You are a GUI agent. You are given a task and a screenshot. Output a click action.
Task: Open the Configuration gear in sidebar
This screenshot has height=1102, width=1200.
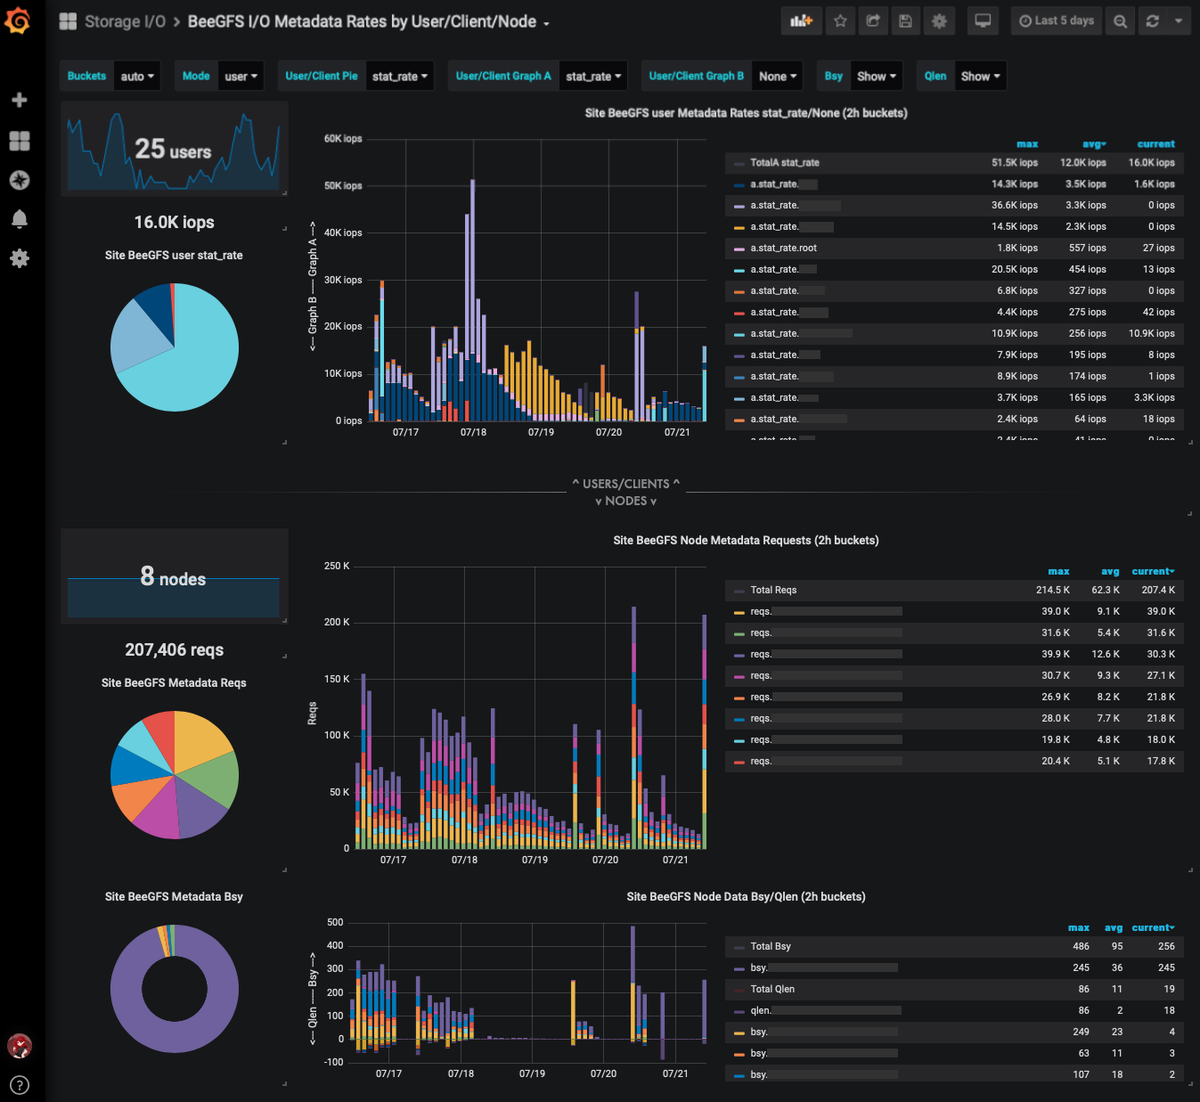[19, 258]
